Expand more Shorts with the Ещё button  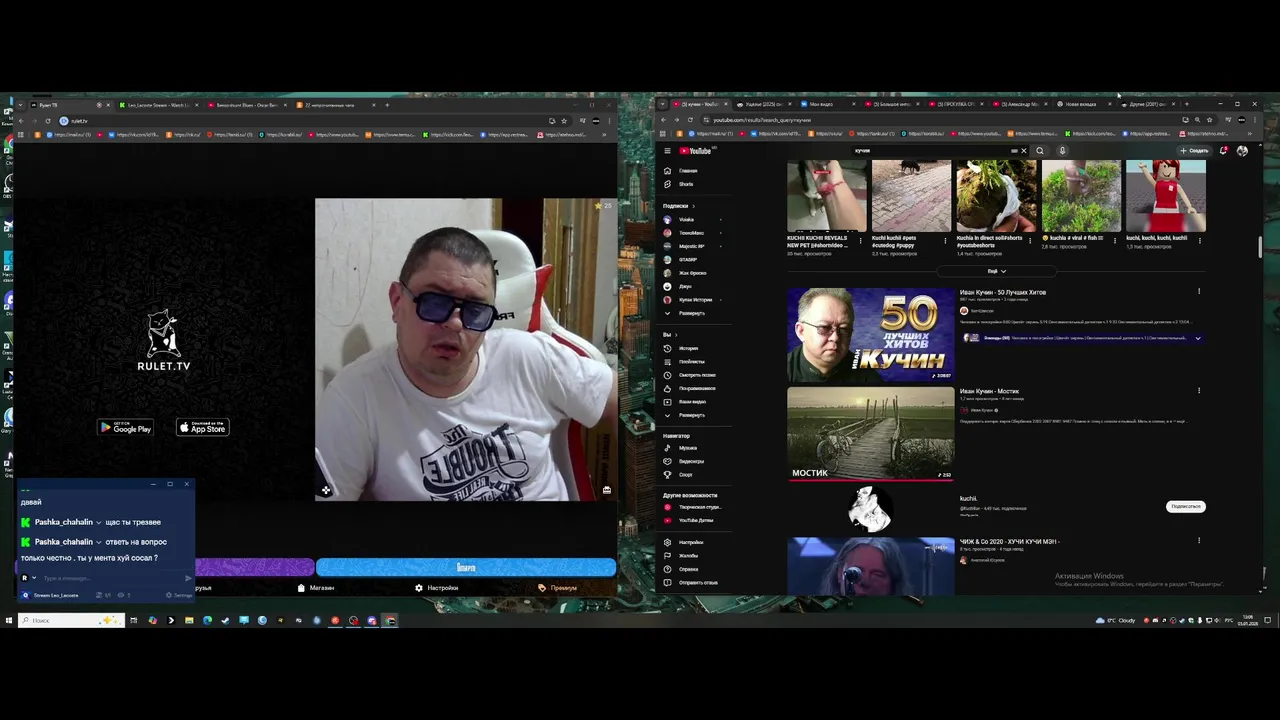tap(996, 271)
